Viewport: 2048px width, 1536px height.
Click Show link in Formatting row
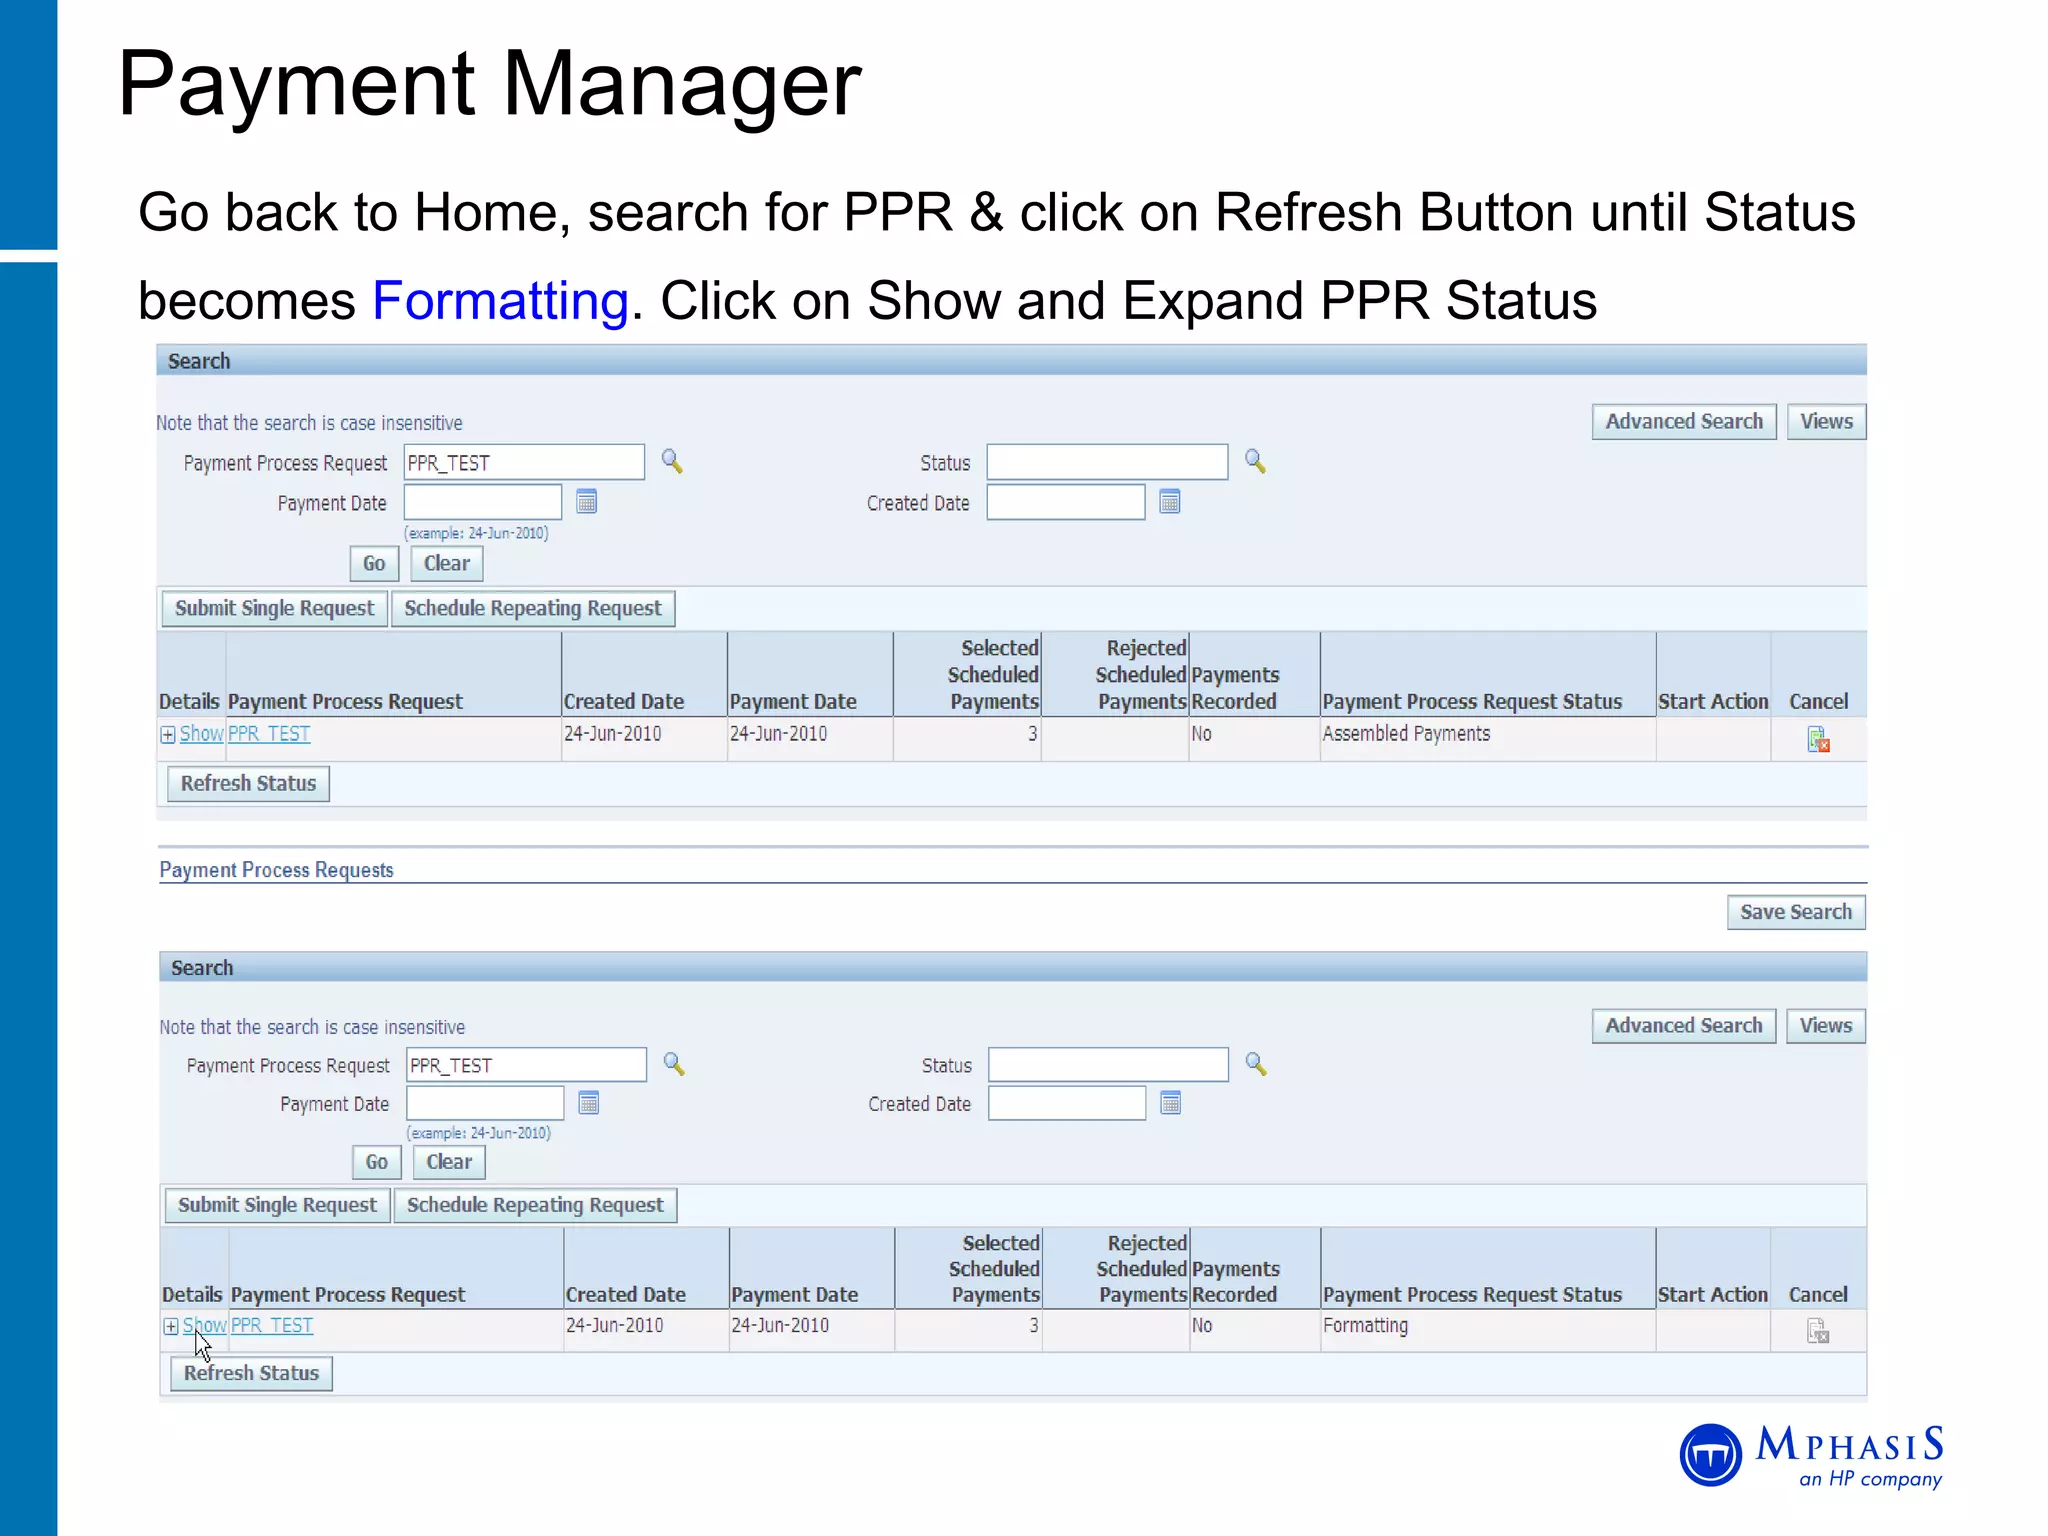click(x=204, y=1325)
